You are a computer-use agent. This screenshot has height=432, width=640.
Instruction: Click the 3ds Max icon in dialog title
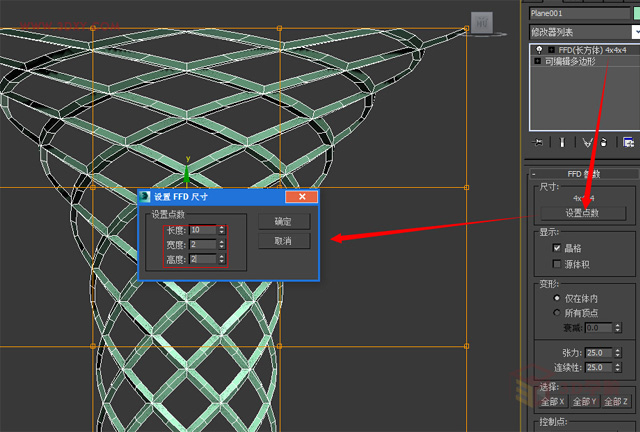coord(145,196)
